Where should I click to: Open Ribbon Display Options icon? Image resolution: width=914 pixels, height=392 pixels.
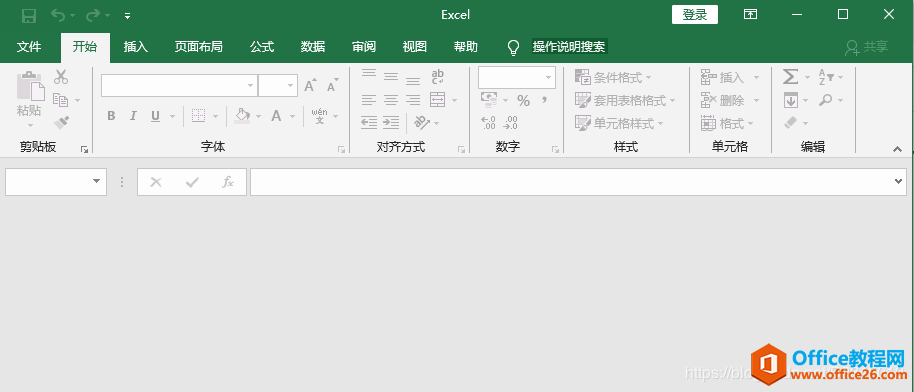click(x=751, y=15)
